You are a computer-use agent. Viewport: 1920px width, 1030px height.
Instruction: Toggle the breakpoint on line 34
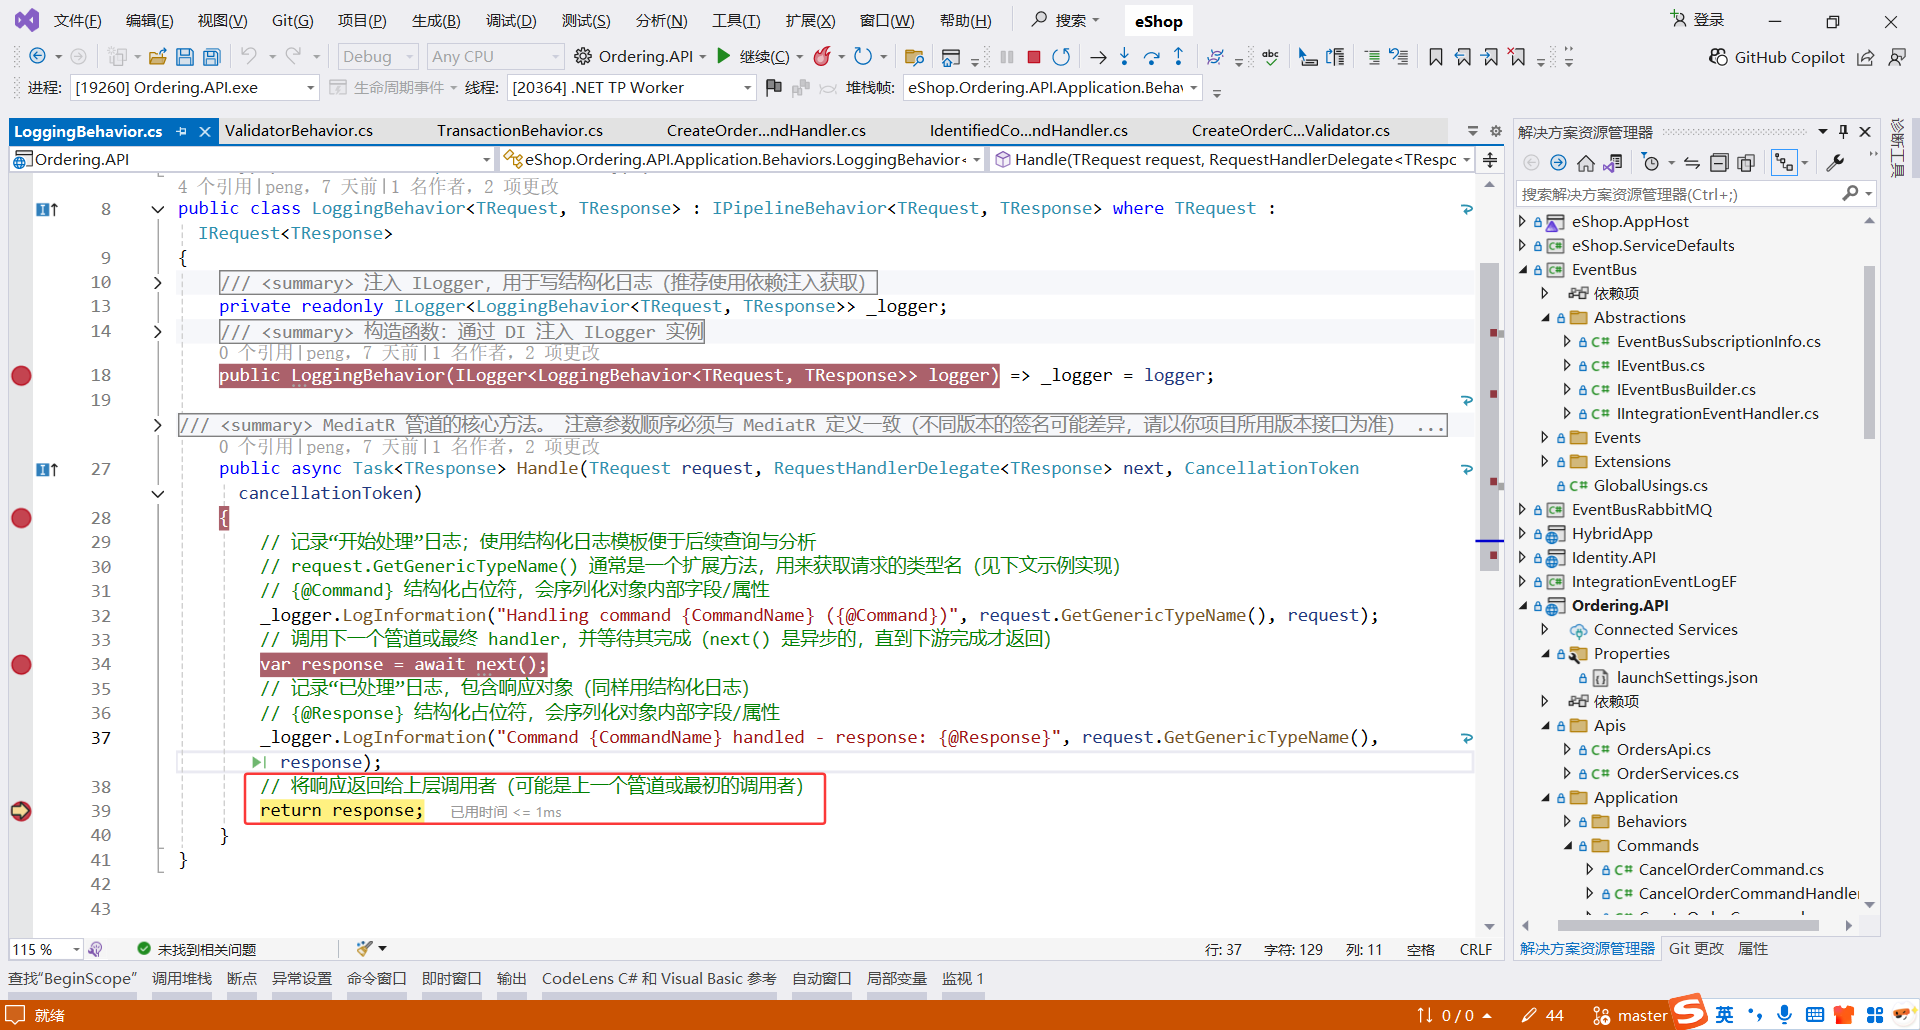click(x=21, y=664)
